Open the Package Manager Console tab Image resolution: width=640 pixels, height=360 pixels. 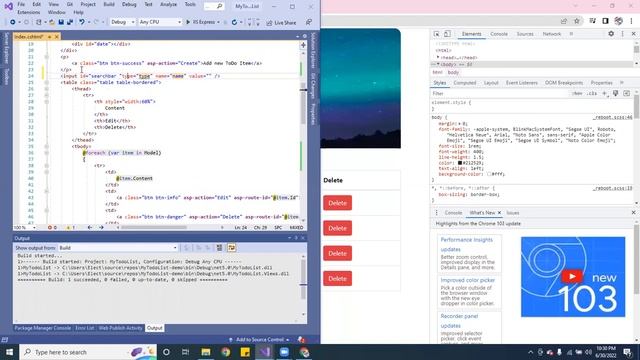tap(42, 328)
